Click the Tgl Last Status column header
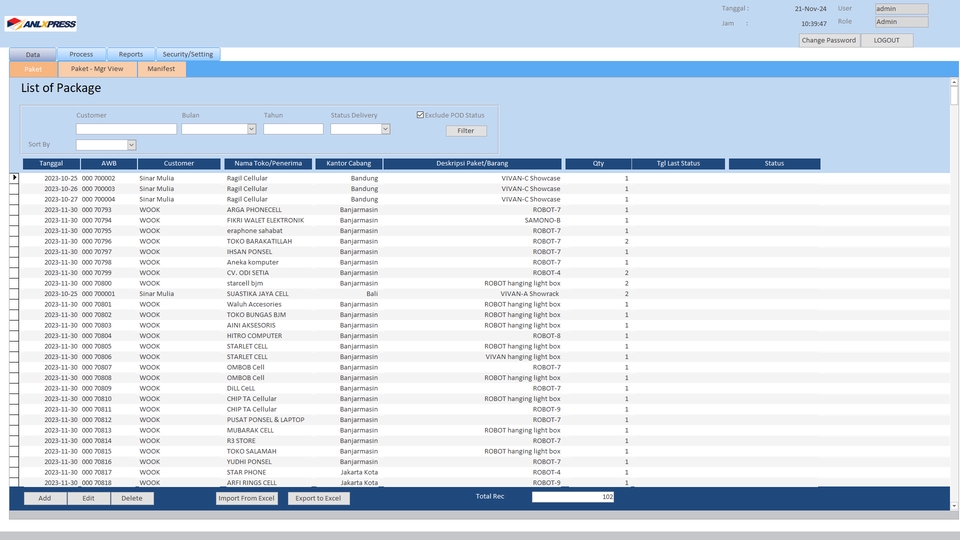The width and height of the screenshot is (960, 540). (678, 163)
